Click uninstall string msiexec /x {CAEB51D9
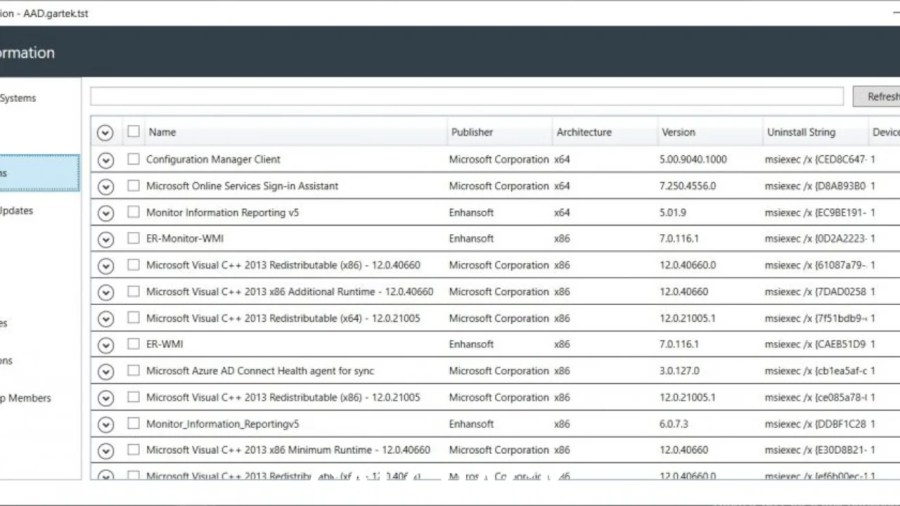900x506 pixels. point(815,344)
